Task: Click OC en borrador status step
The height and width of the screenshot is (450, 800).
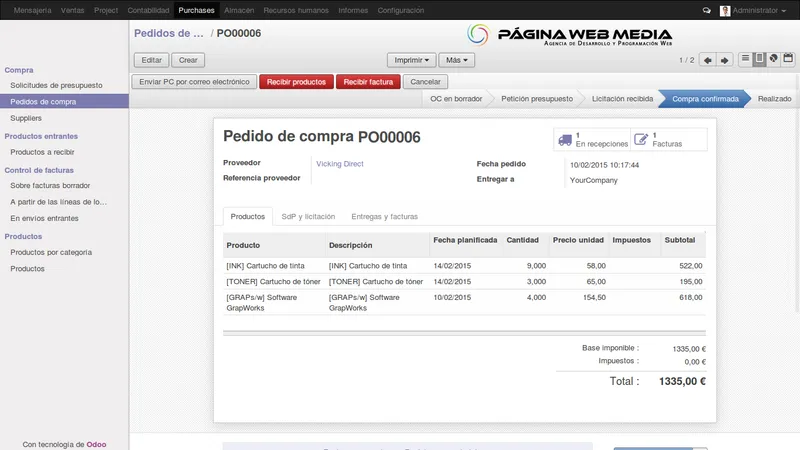Action: point(456,99)
